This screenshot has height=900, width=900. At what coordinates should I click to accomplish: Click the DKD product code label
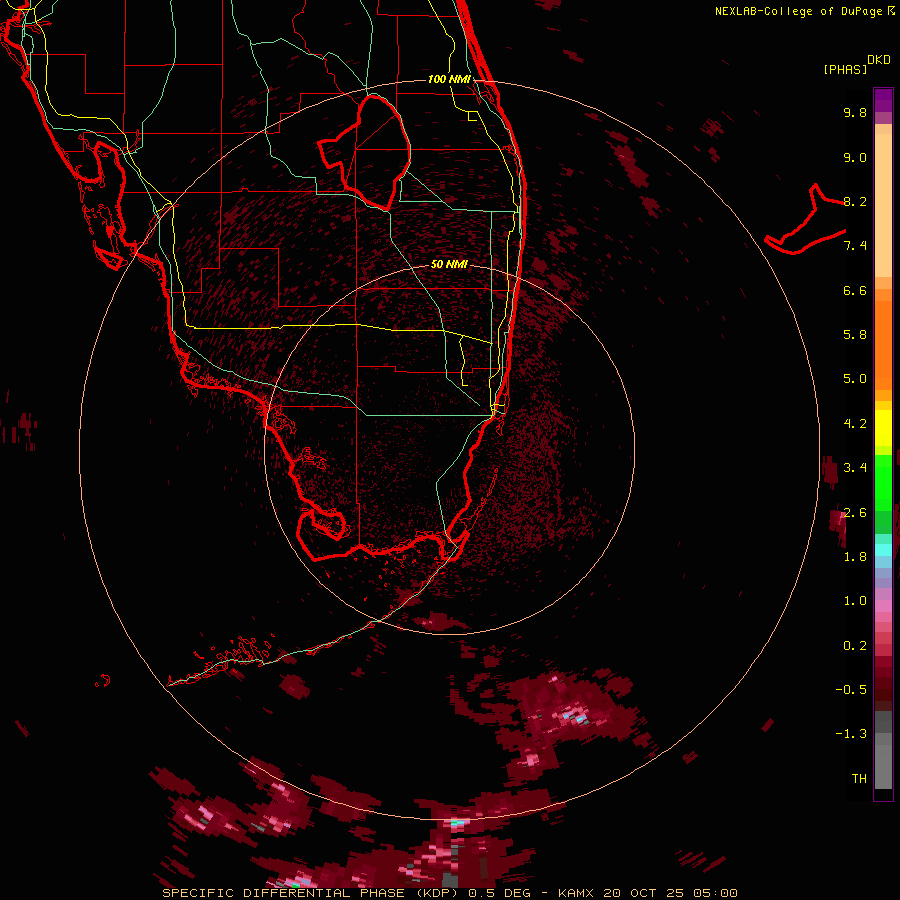point(879,60)
